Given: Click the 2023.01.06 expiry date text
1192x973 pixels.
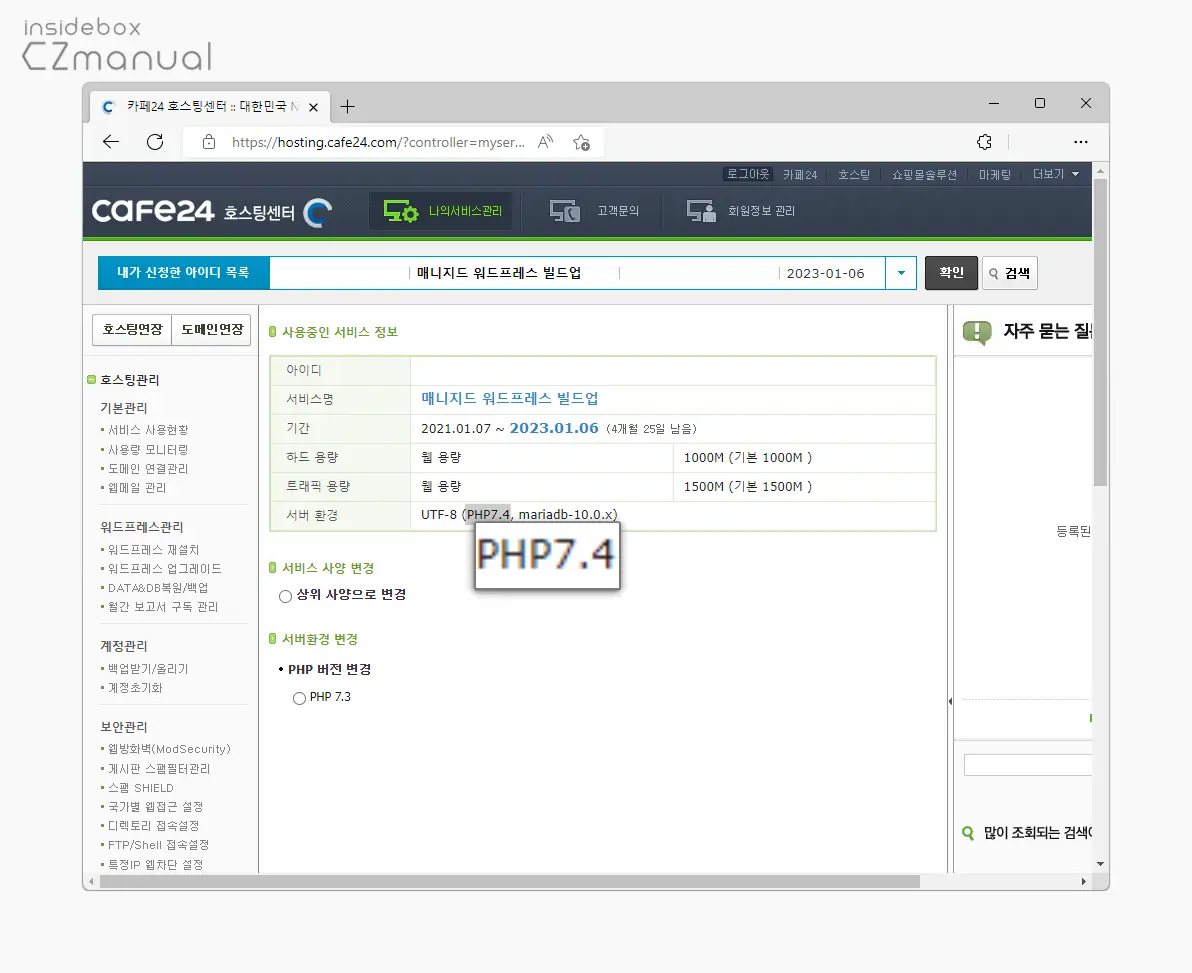Looking at the screenshot, I should coord(554,428).
